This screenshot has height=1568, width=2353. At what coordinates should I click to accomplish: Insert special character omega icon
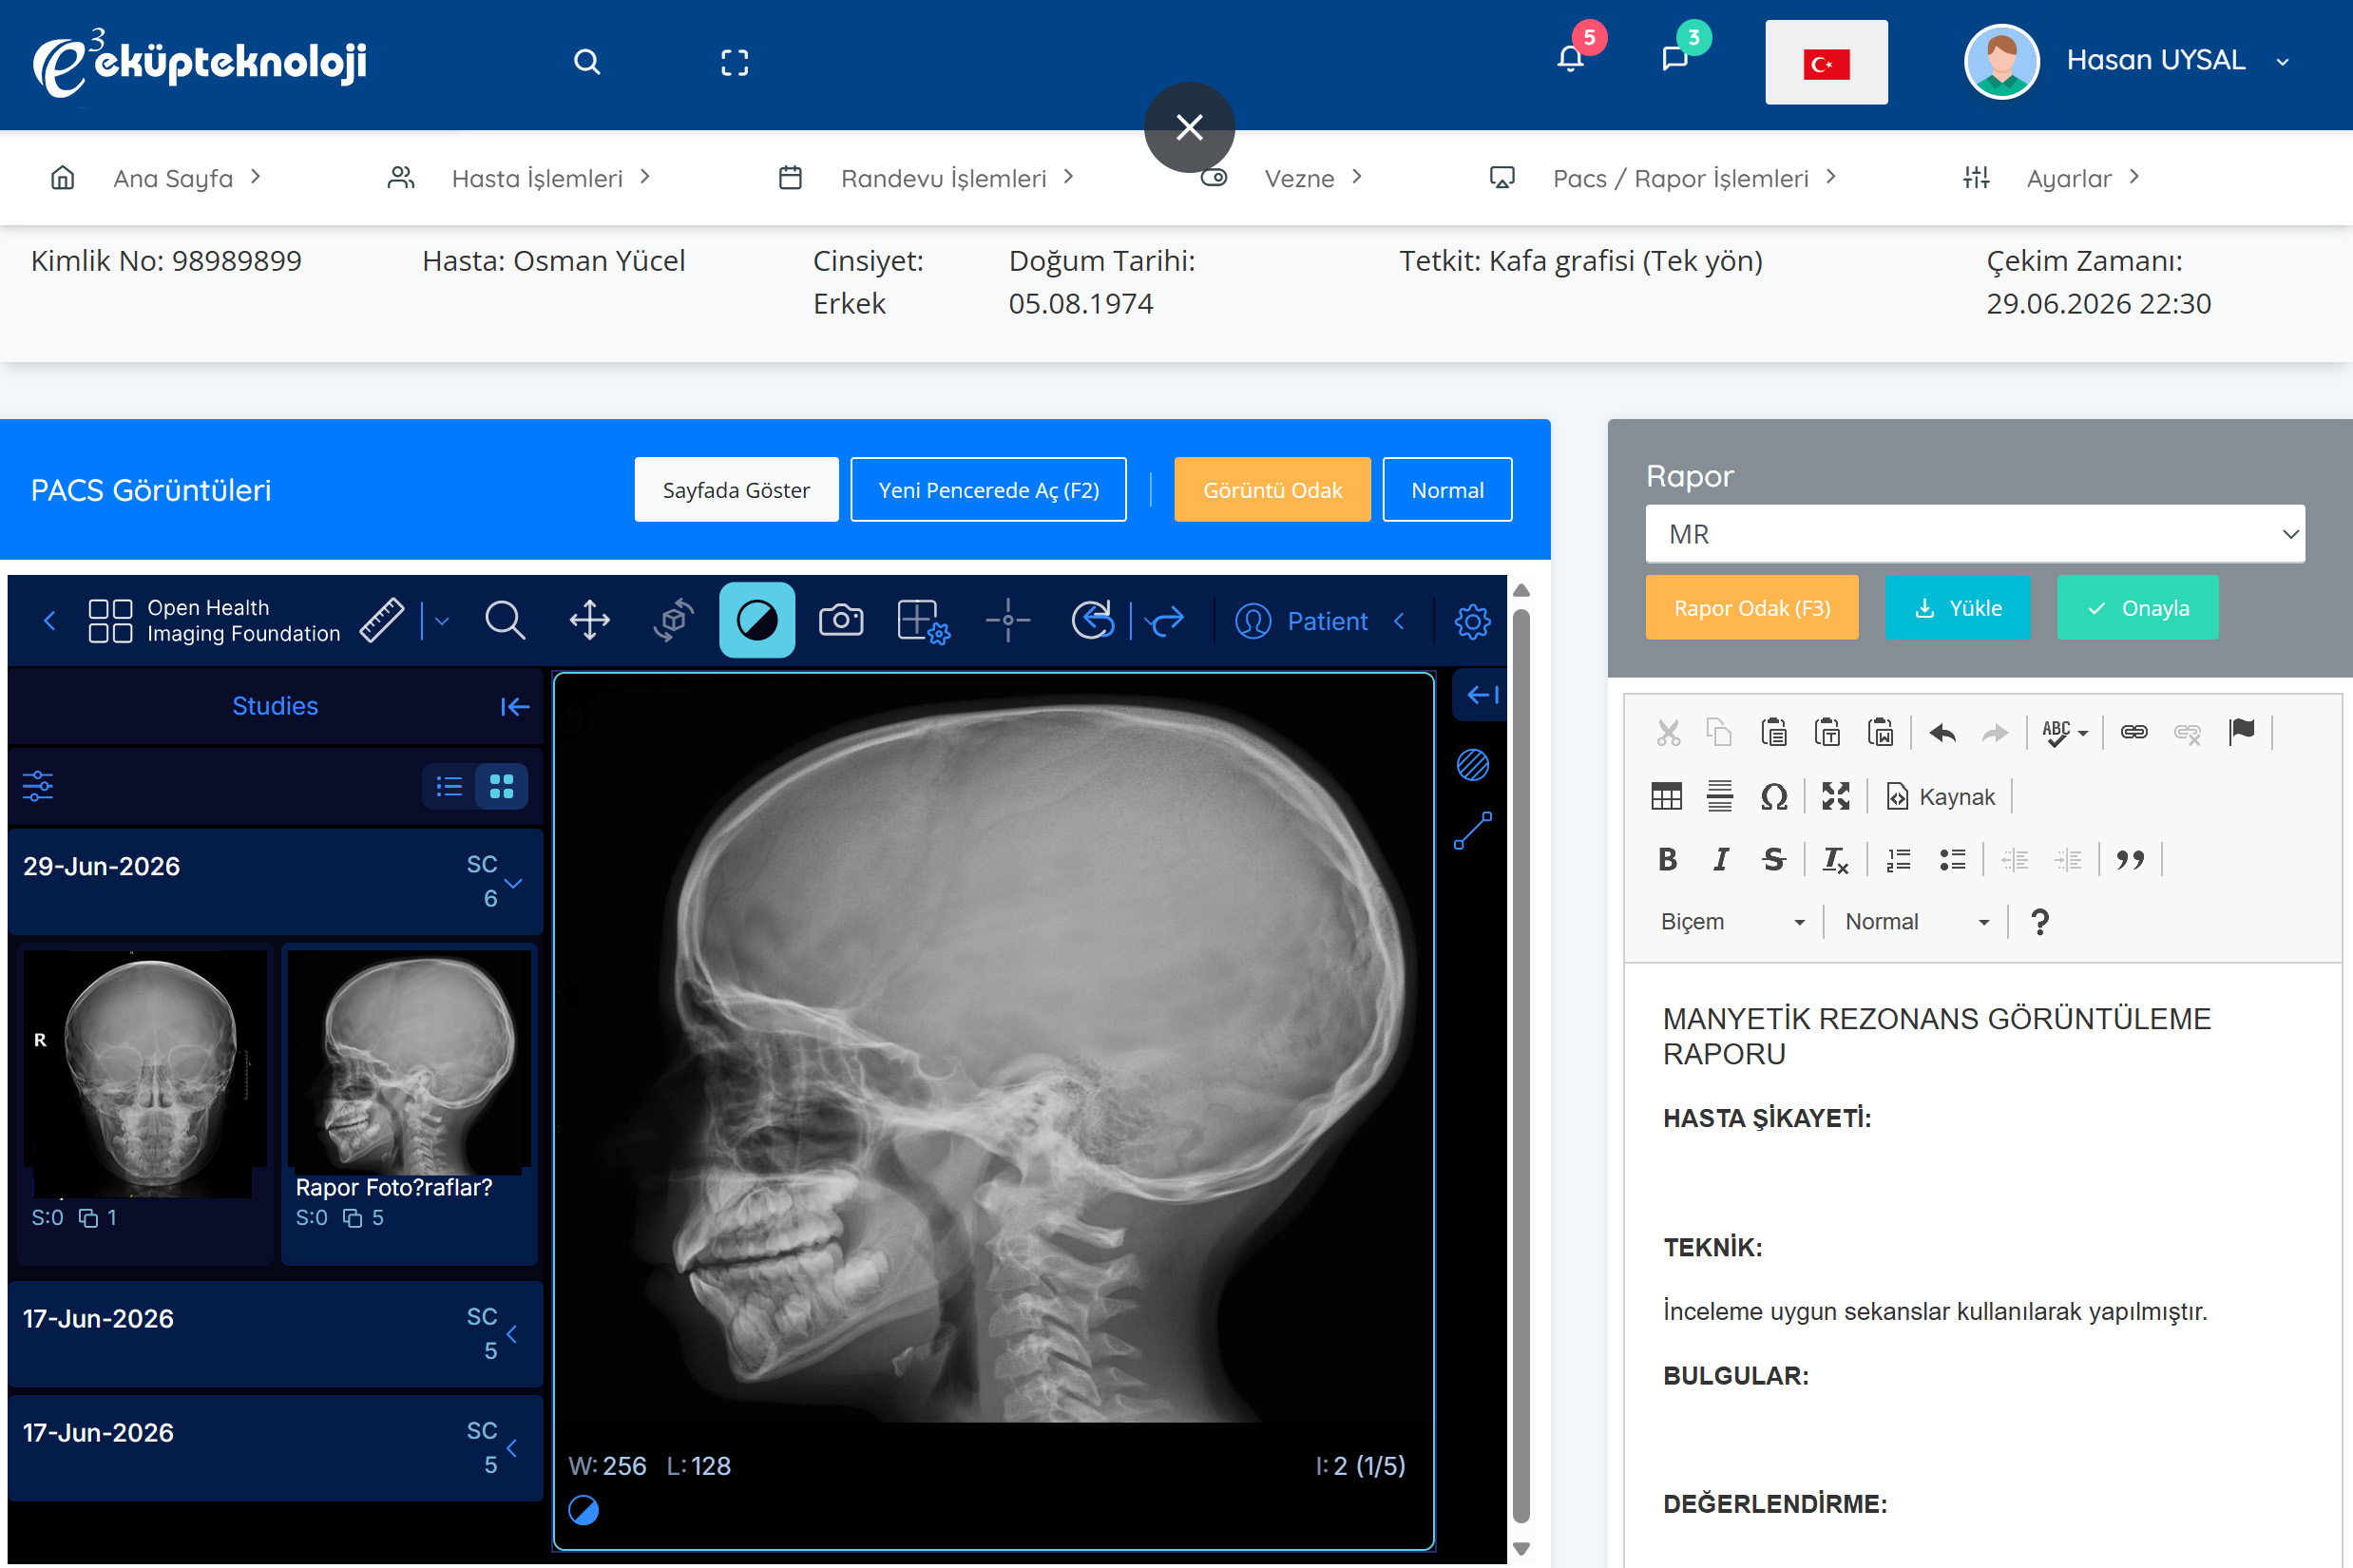tap(1774, 797)
